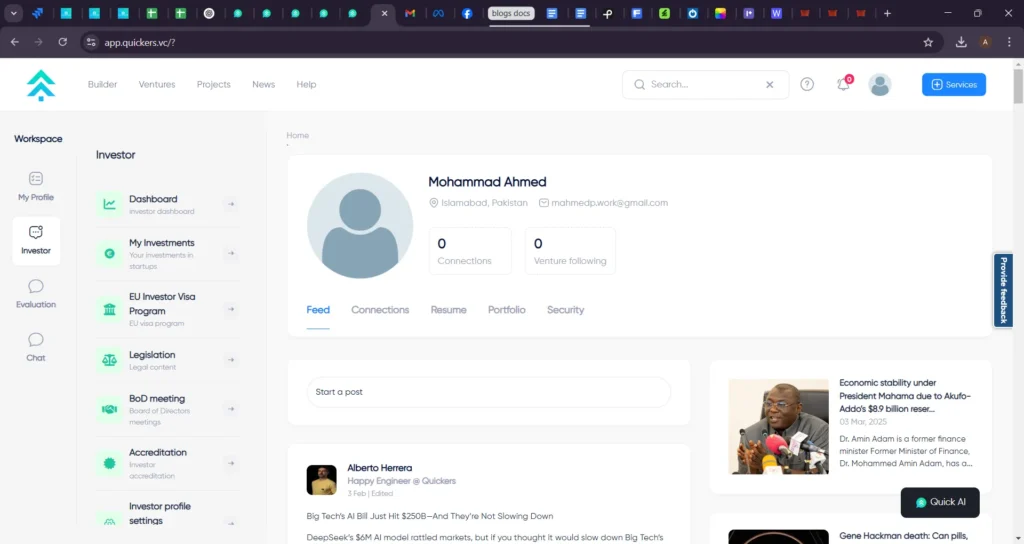Image resolution: width=1024 pixels, height=544 pixels.
Task: Open Chat in the Workspace sidebar
Action: (x=36, y=347)
